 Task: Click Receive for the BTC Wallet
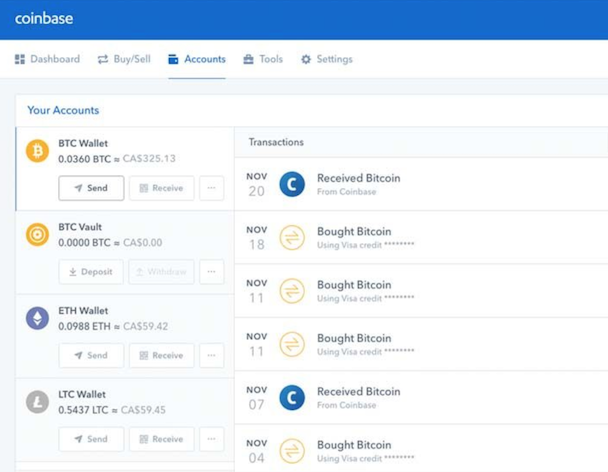coord(161,188)
